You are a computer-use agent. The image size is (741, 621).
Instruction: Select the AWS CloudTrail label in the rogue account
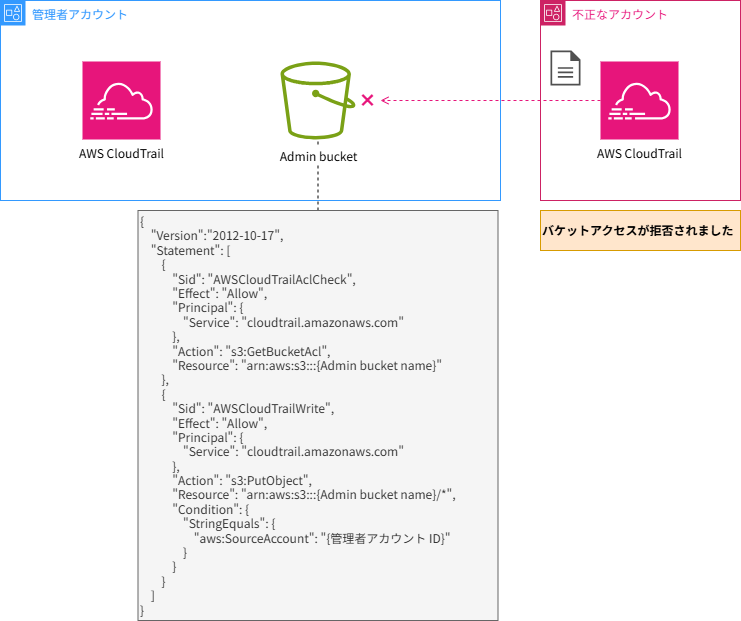tap(639, 154)
